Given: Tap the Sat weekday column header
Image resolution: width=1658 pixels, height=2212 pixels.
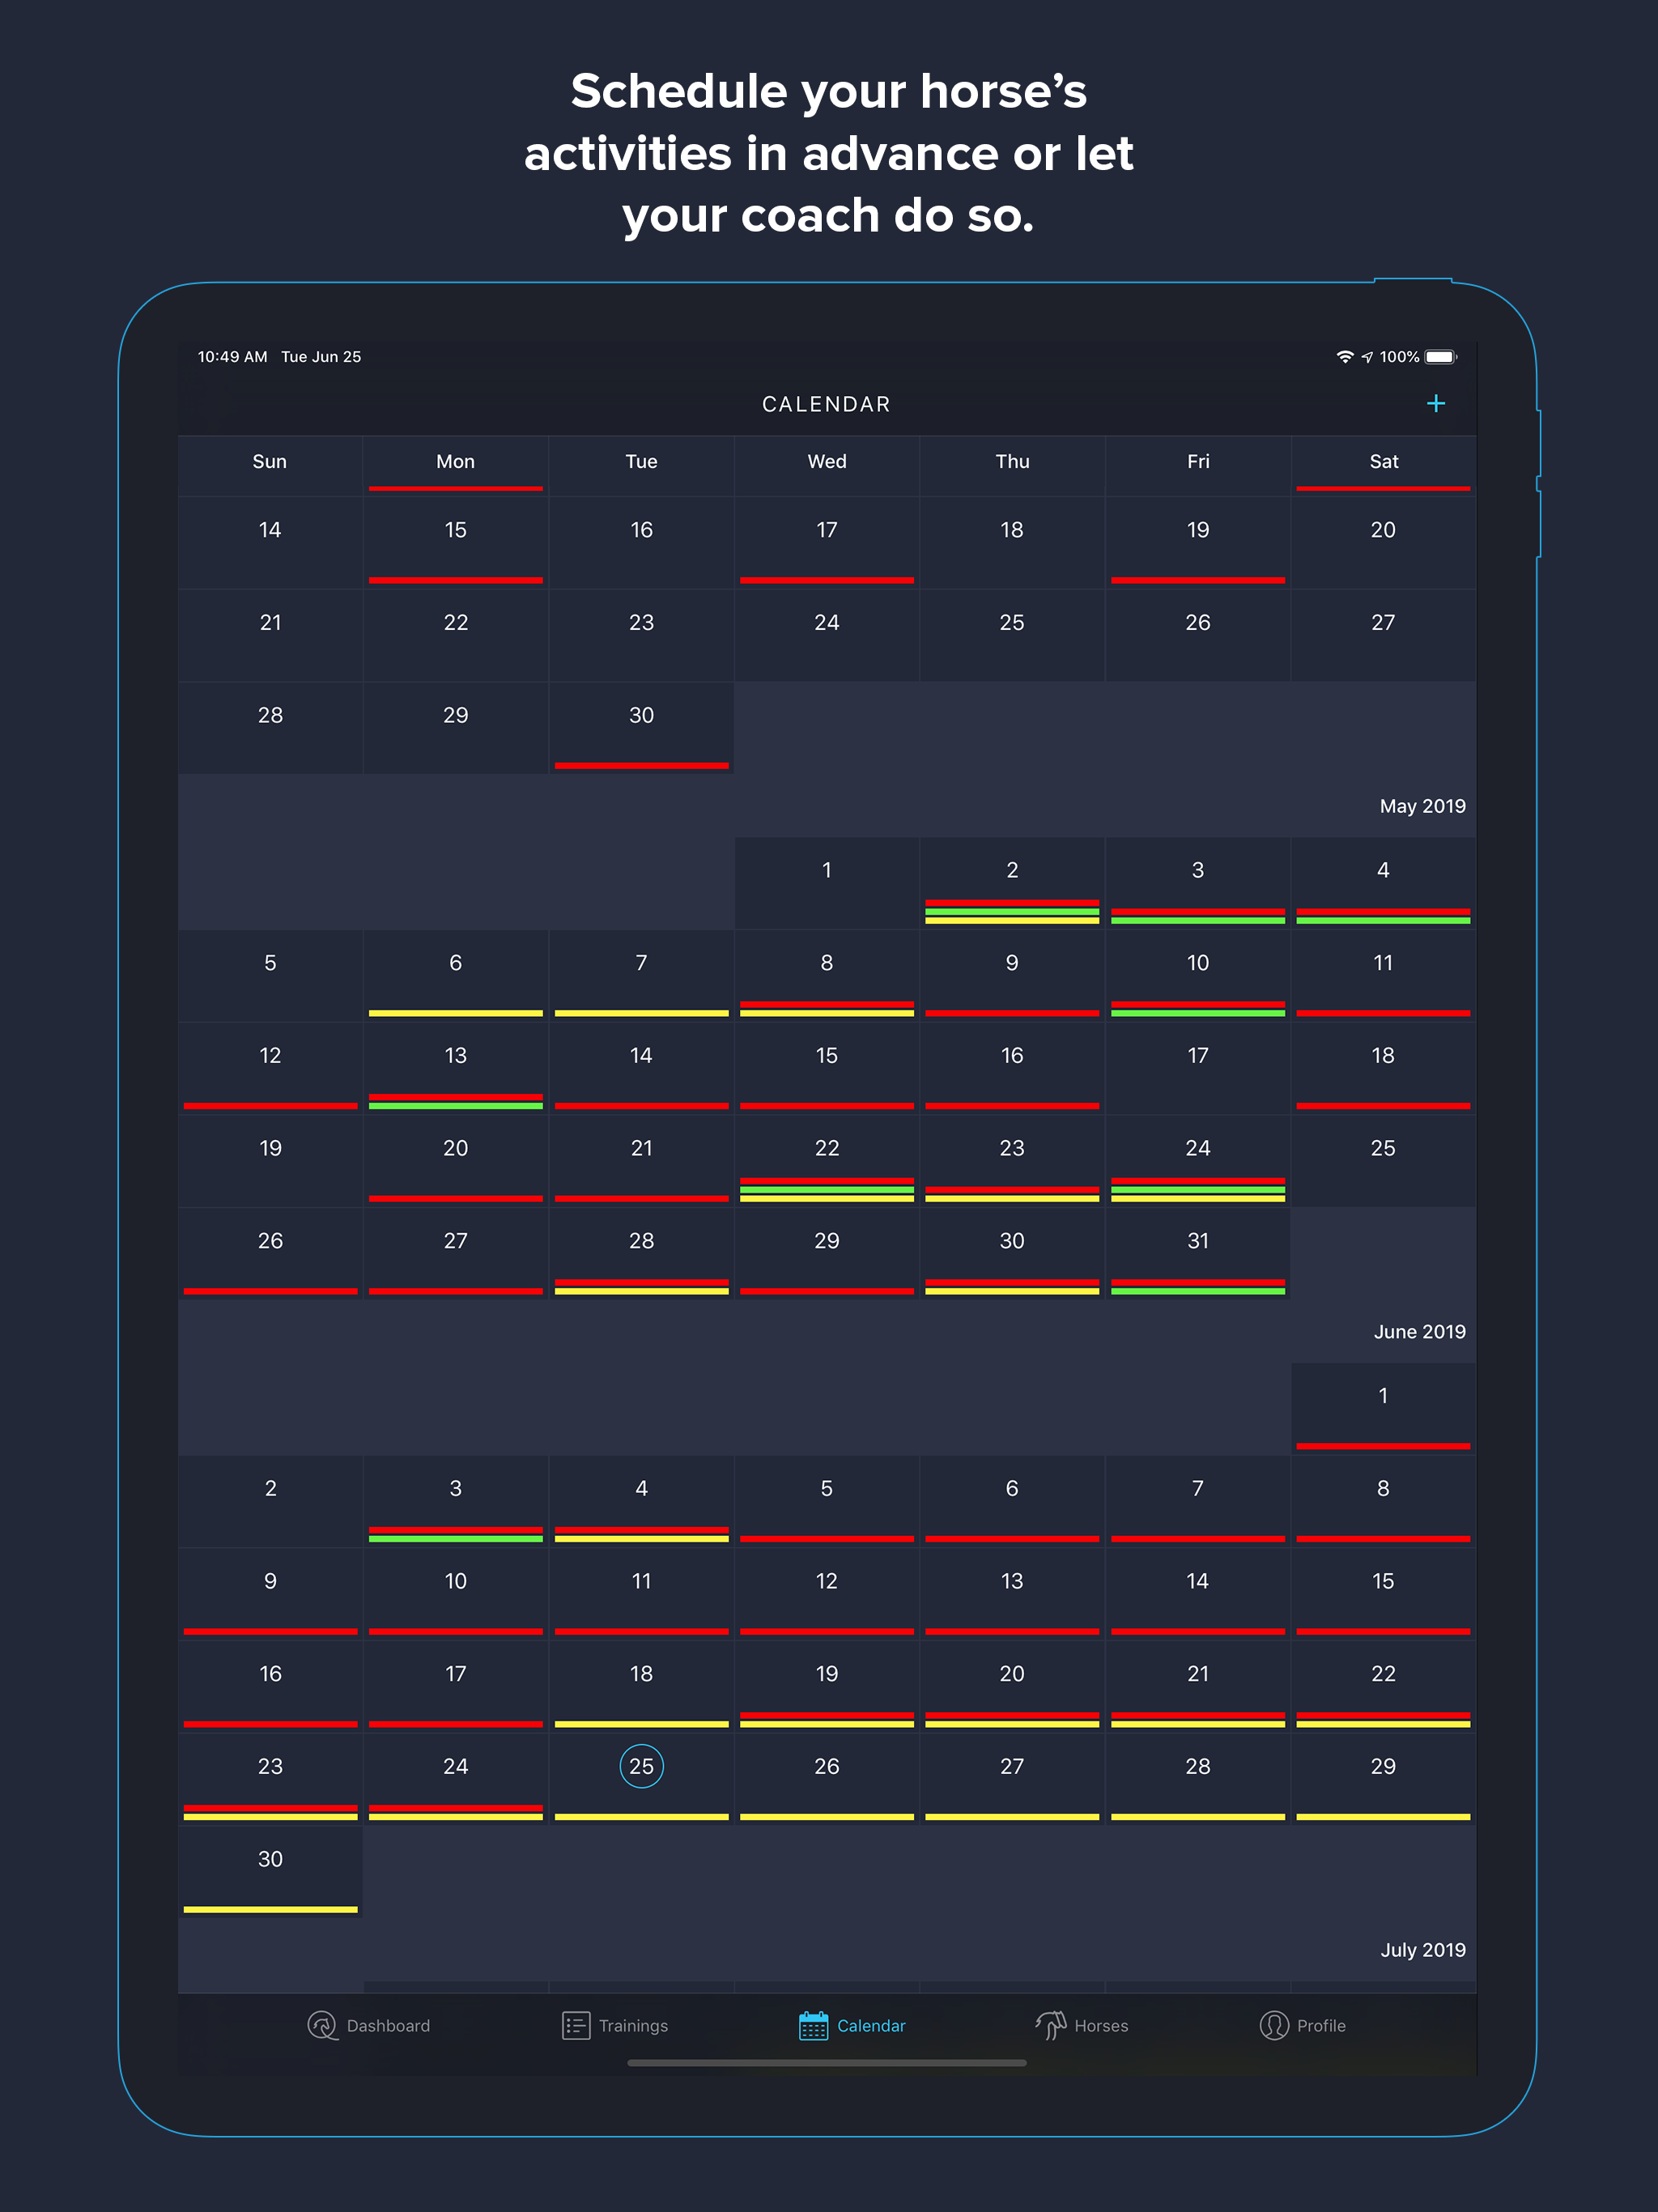Looking at the screenshot, I should (1383, 462).
